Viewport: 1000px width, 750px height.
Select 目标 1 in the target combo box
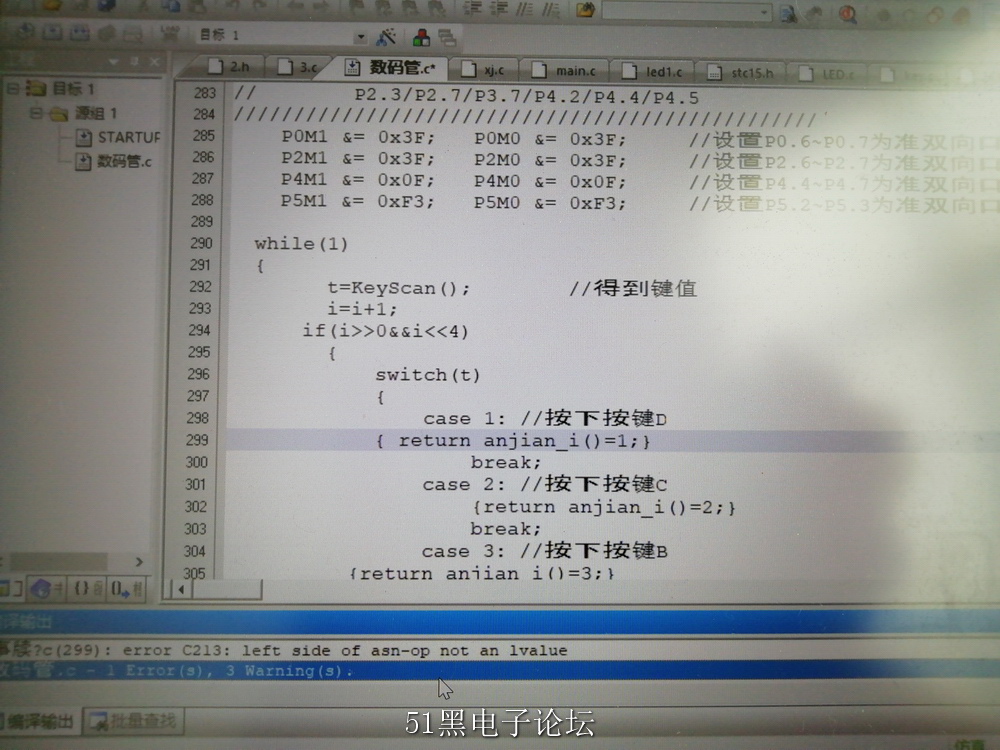coord(274,36)
